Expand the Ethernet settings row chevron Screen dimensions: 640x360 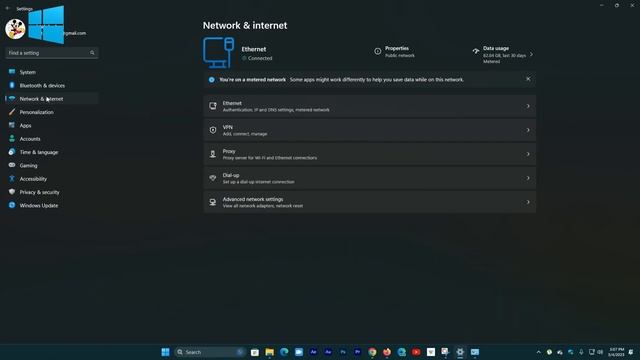point(528,106)
